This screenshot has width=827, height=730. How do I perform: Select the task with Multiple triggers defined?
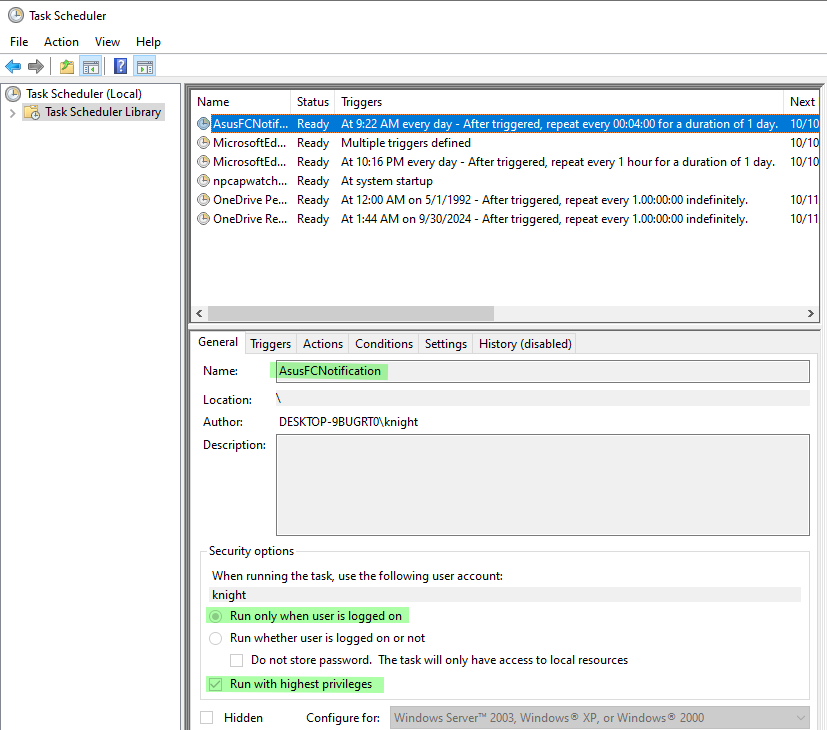pos(506,143)
